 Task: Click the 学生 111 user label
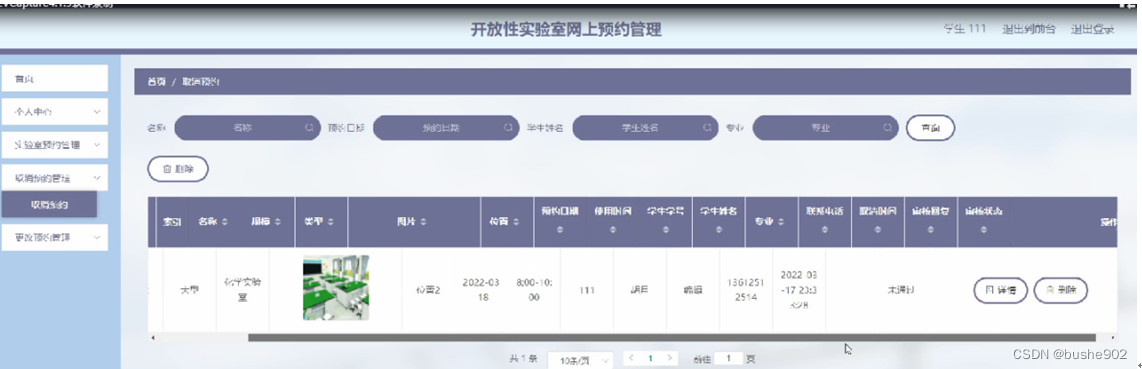(x=964, y=29)
